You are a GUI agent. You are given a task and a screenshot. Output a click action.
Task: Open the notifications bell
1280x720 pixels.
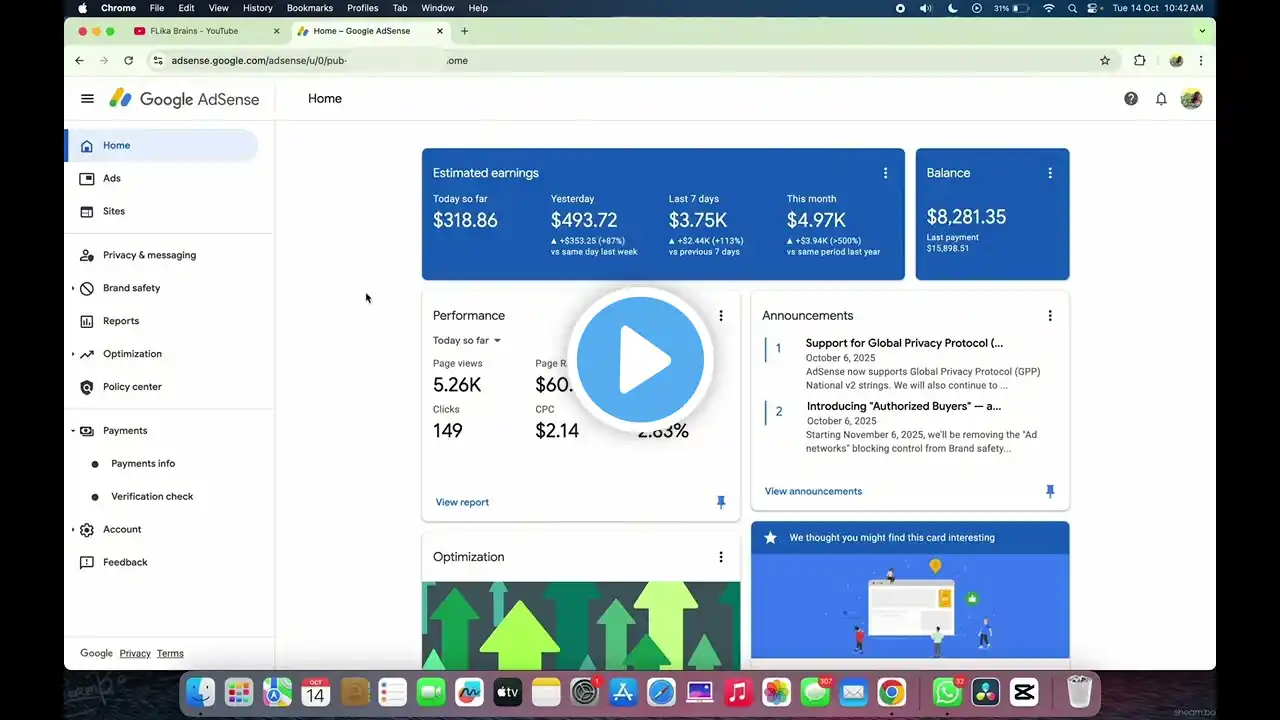tap(1161, 99)
